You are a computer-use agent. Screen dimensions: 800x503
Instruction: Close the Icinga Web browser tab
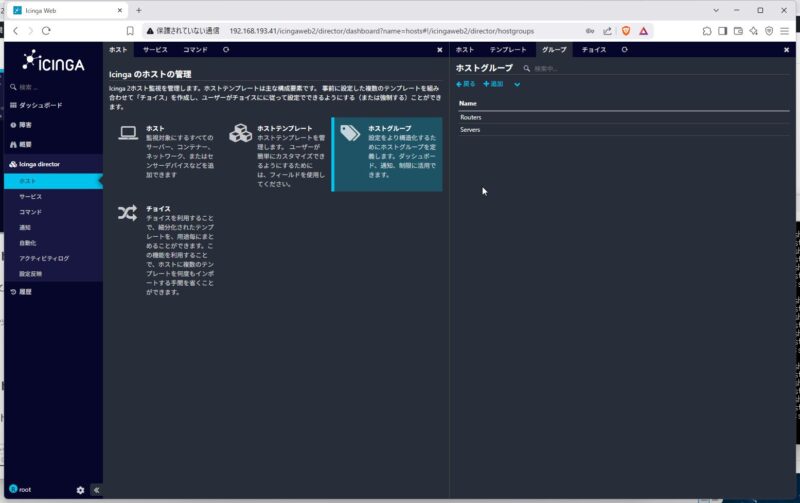(120, 10)
